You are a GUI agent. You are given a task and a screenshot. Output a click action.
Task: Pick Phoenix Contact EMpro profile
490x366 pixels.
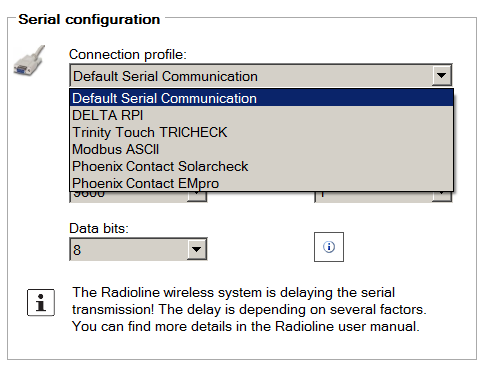[261, 183]
